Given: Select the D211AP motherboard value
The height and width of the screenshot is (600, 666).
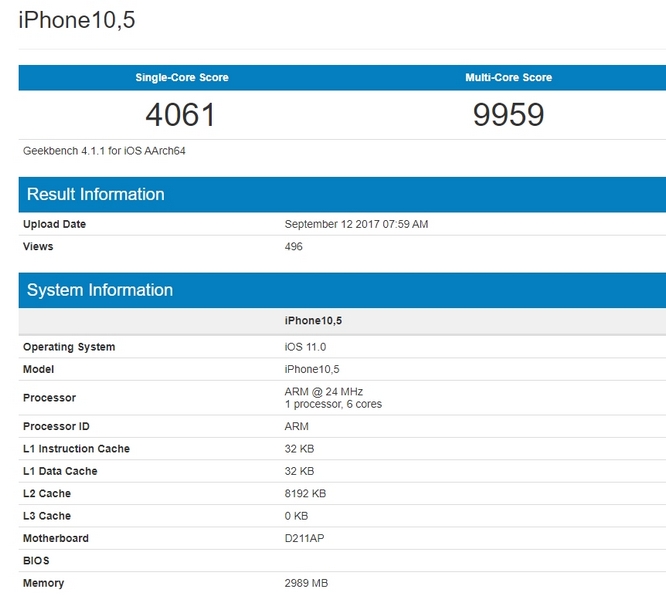Looking at the screenshot, I should pyautogui.click(x=304, y=538).
